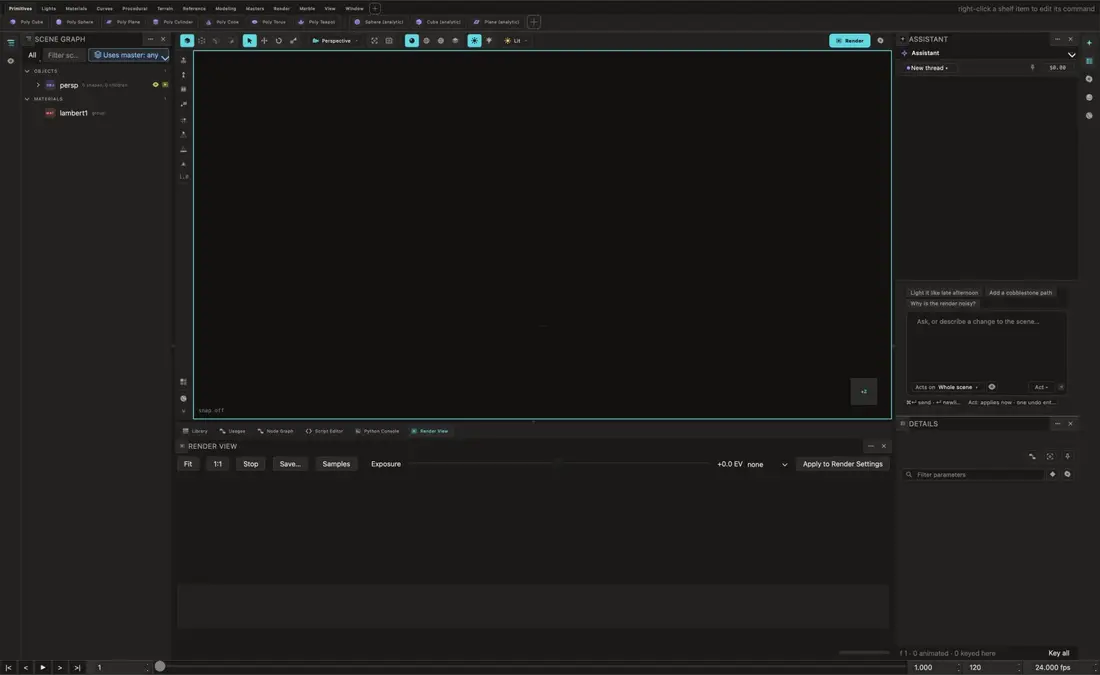Click the 'Light it like late afternoon' suggestion
Screen dimensions: 1100x675
944,293
